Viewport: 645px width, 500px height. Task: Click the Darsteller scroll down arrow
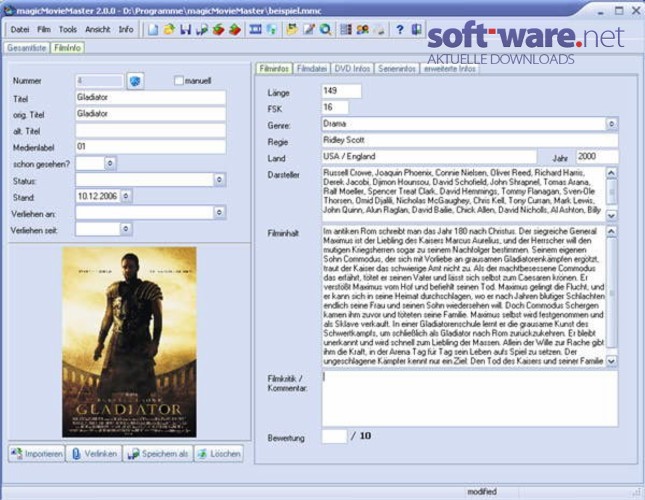point(612,215)
